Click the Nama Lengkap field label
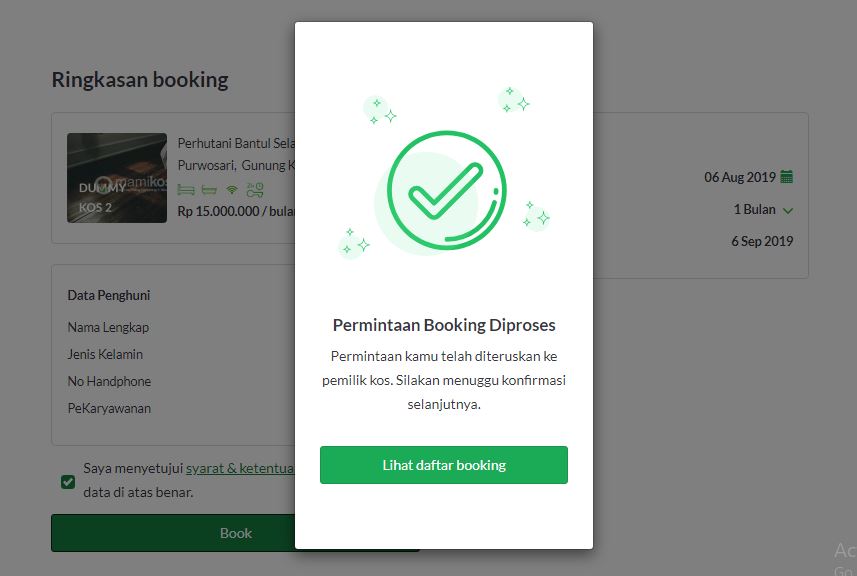 coord(108,327)
